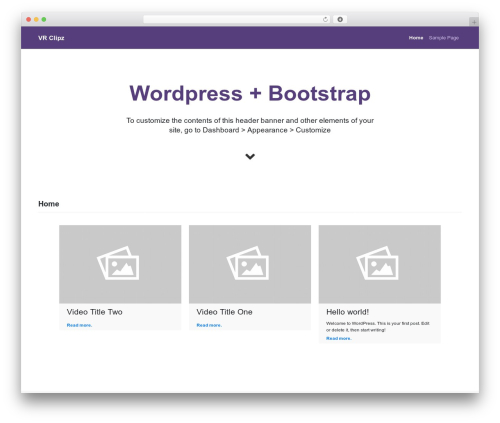Screen dimensions: 500x423
Task: Click the browser address bar
Action: point(237,19)
